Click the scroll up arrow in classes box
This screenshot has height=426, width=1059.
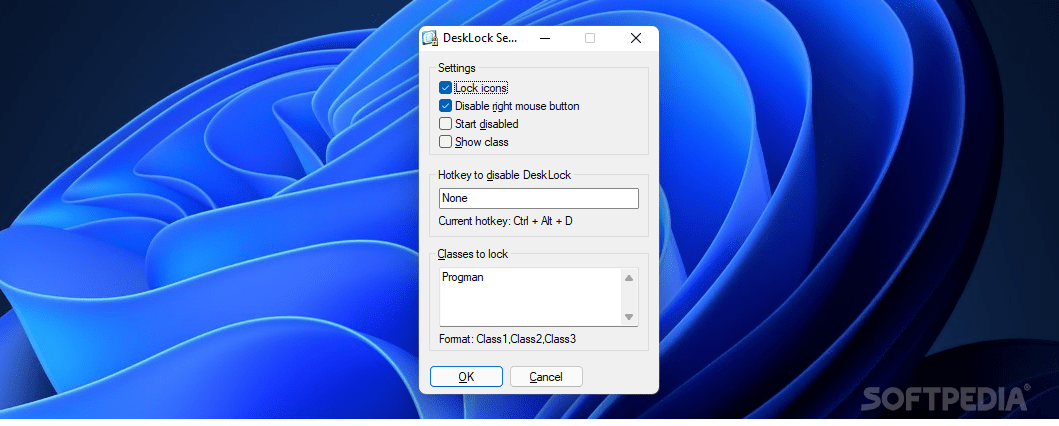[x=629, y=277]
